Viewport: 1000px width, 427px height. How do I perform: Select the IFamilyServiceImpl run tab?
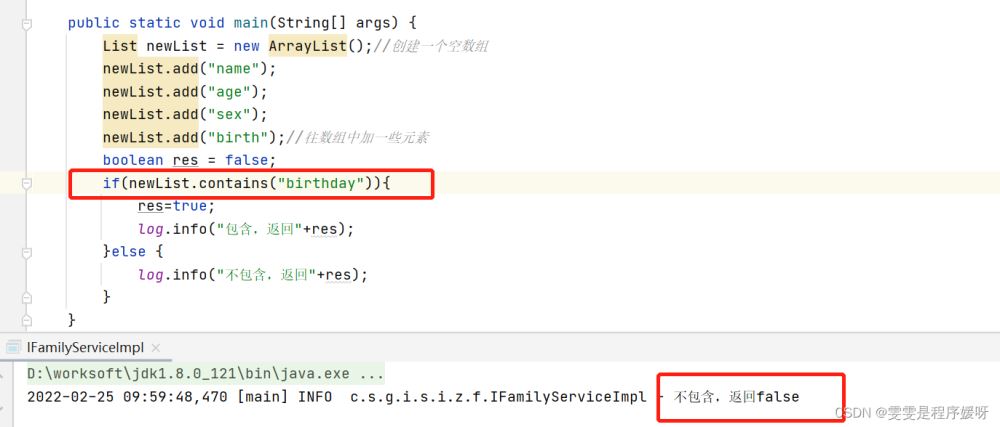(86, 347)
